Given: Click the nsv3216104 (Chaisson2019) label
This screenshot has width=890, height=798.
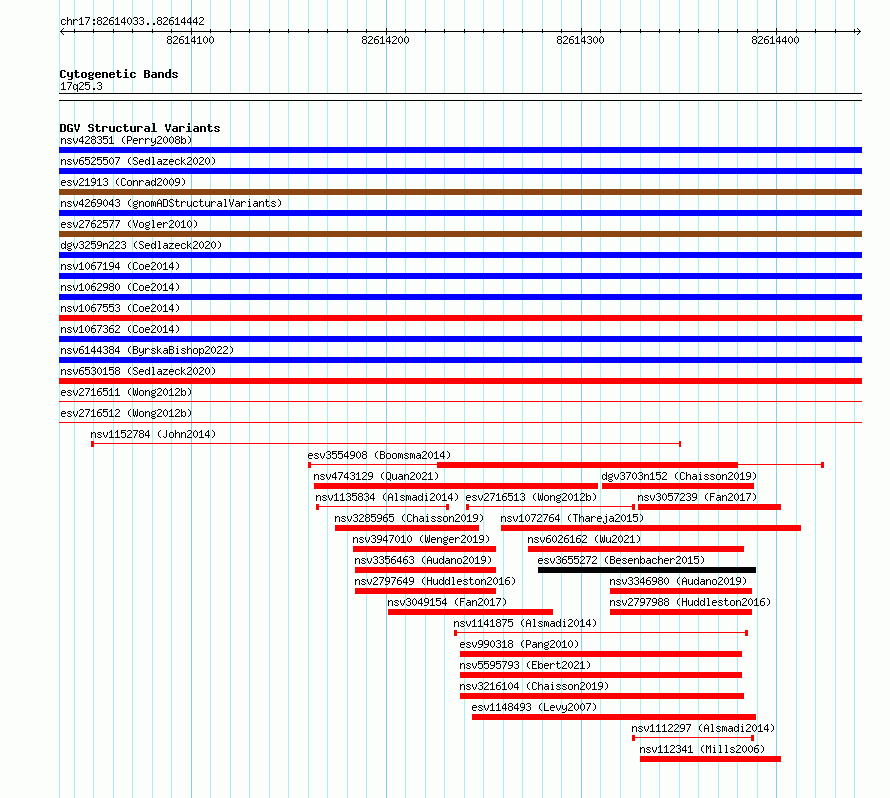Looking at the screenshot, I should pos(534,686).
